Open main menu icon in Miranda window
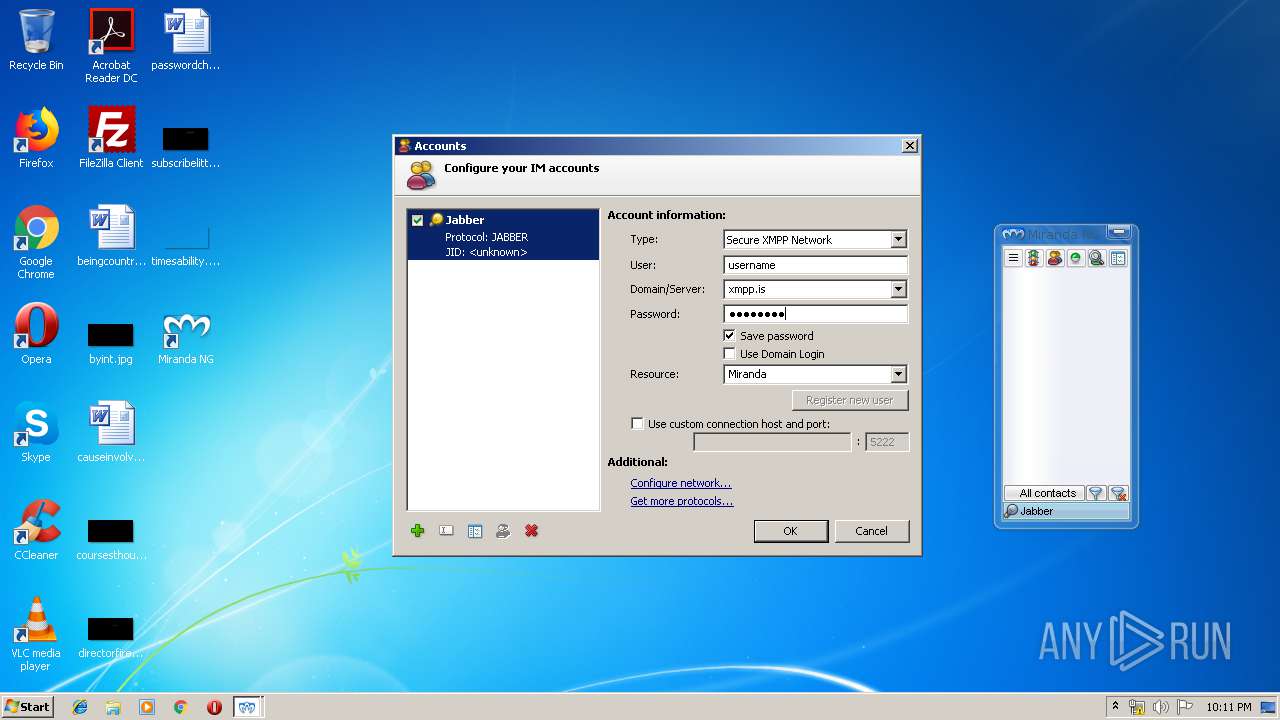Image resolution: width=1280 pixels, height=720 pixels. tap(1013, 258)
